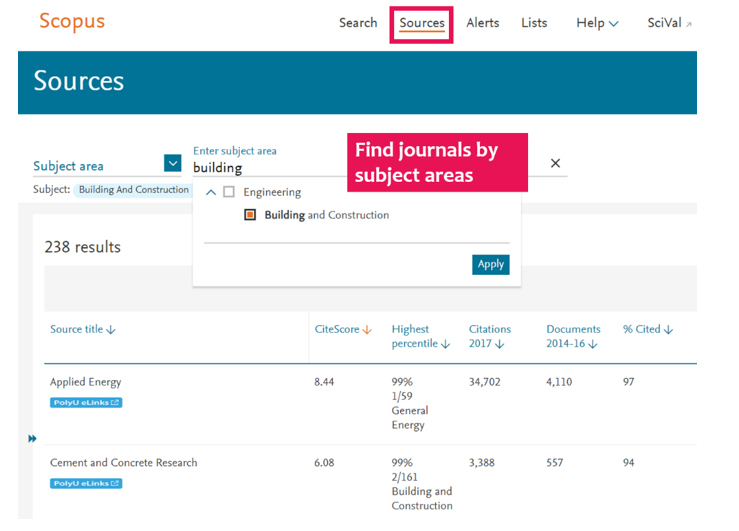Click the Scopus logo
The image size is (739, 531).
[72, 22]
